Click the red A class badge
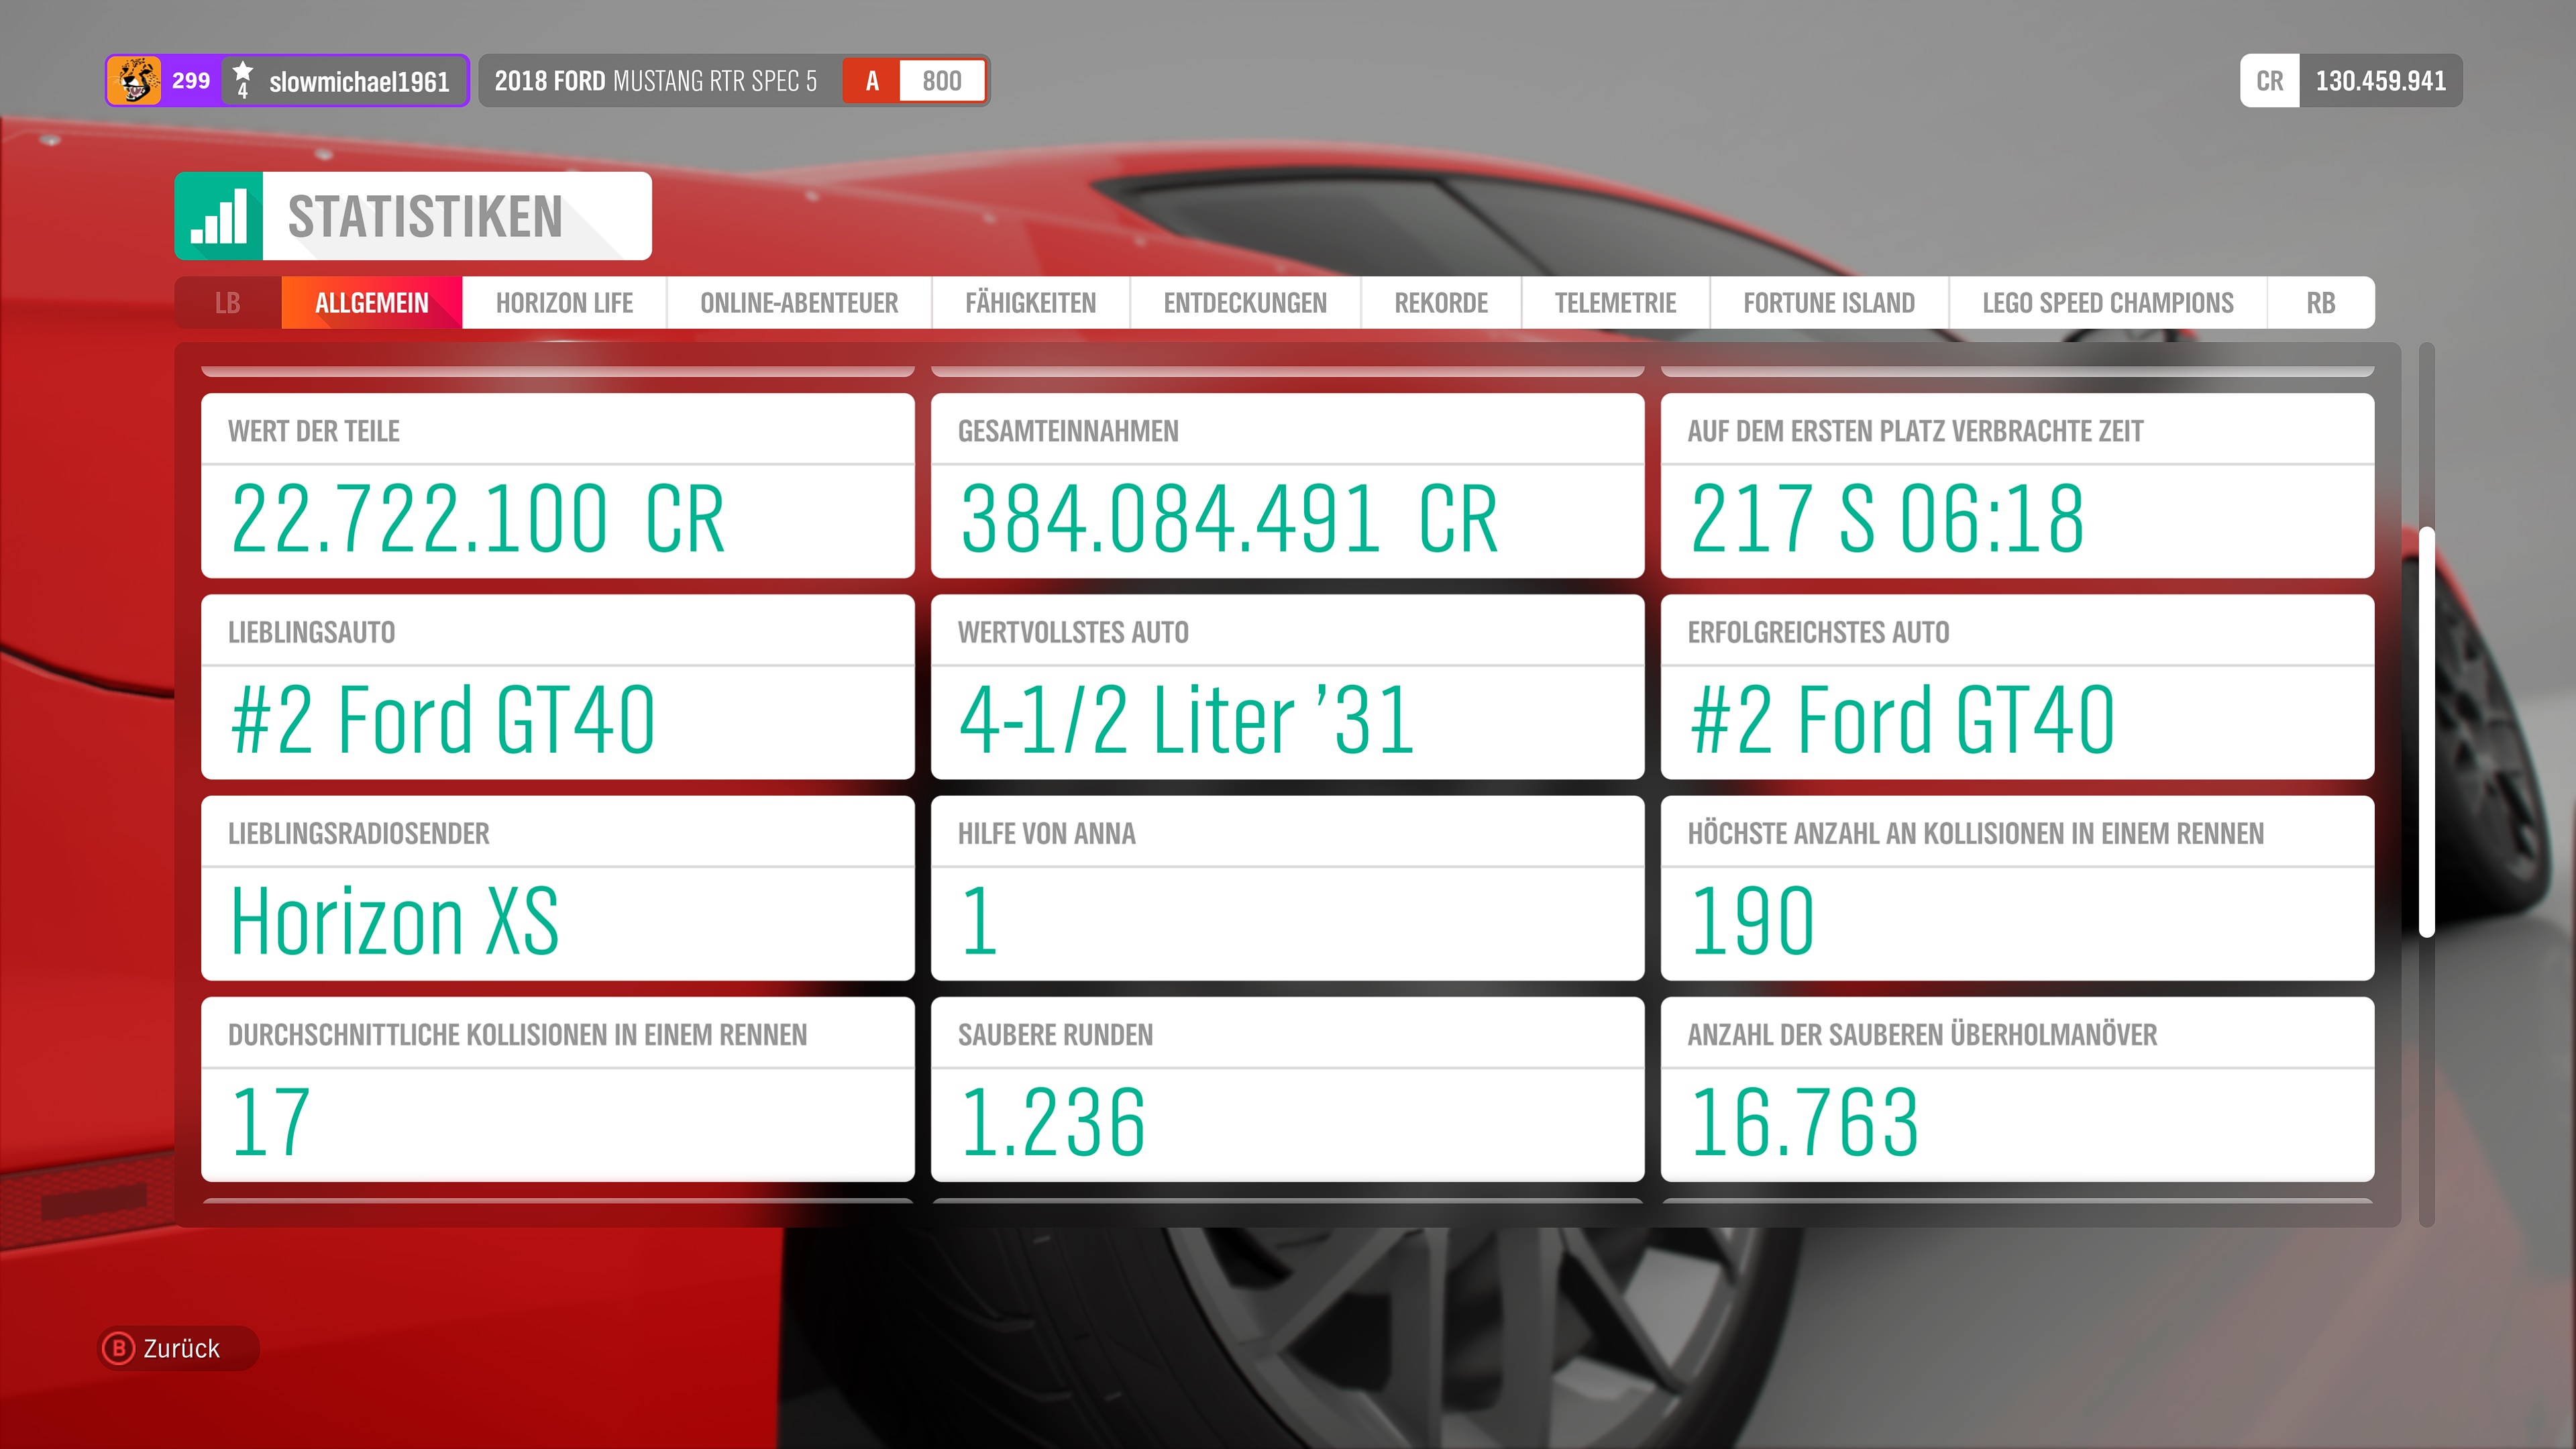The image size is (2576, 1449). pos(872,81)
